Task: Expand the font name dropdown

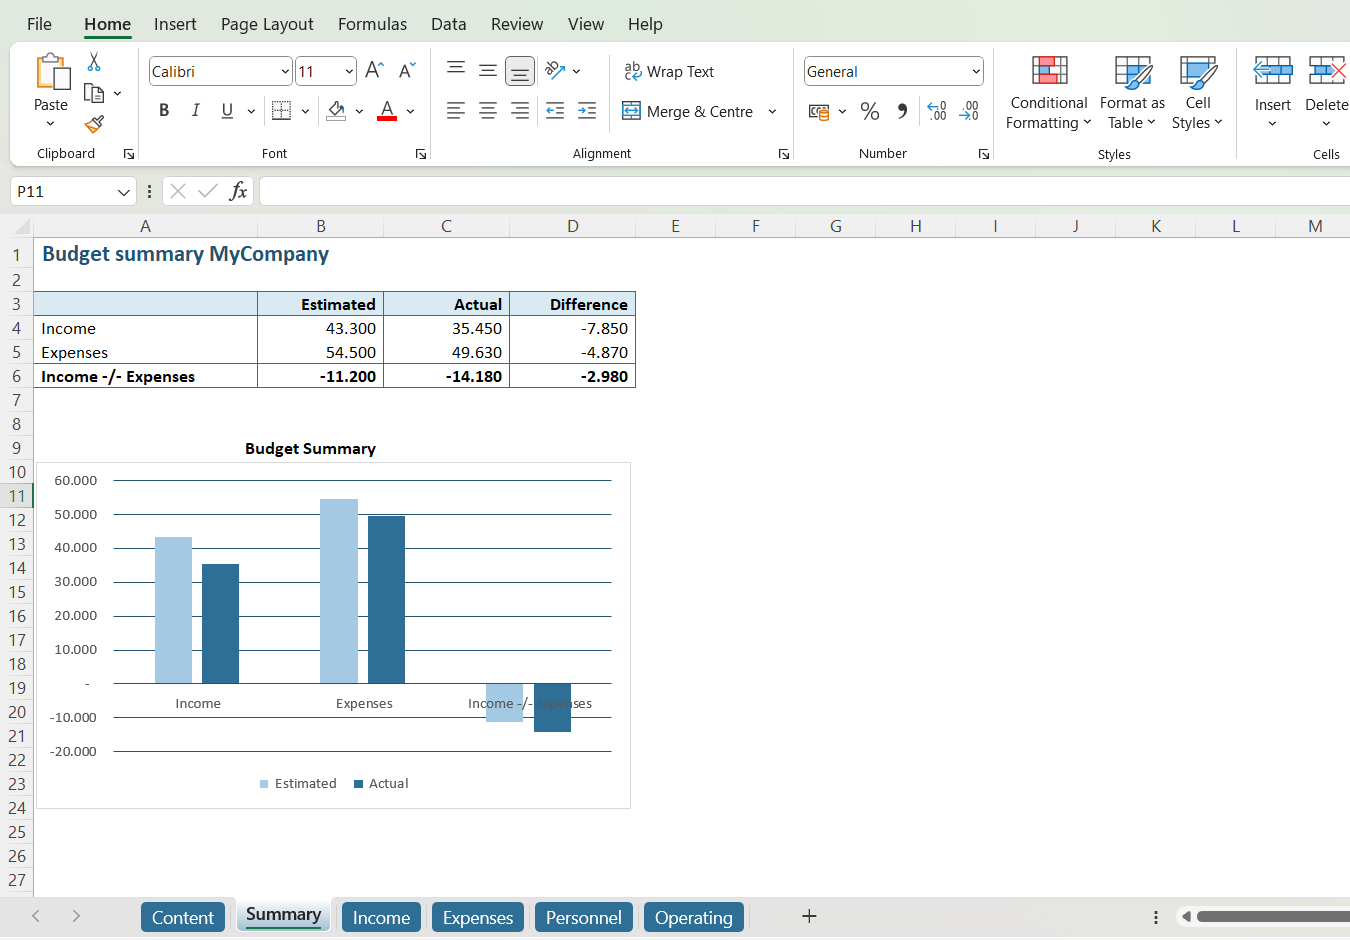Action: (285, 72)
